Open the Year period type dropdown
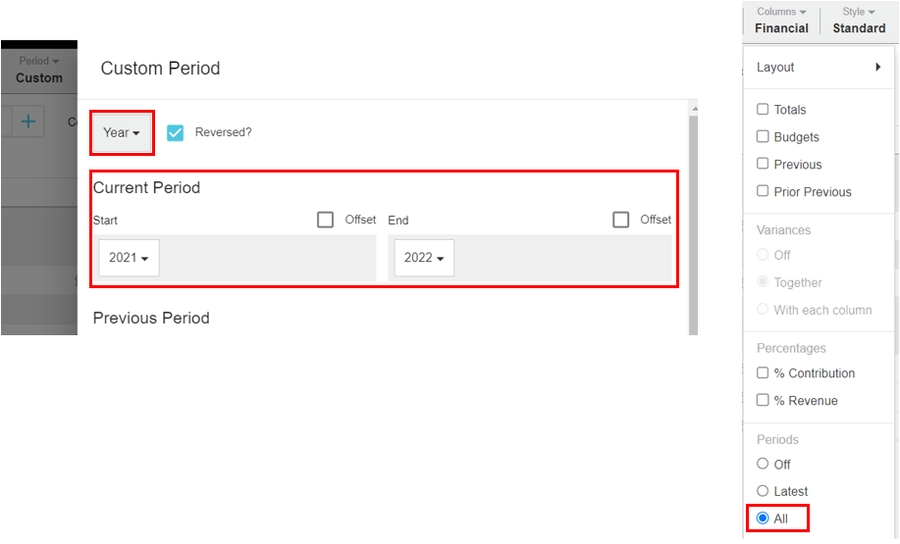900x544 pixels. click(121, 132)
